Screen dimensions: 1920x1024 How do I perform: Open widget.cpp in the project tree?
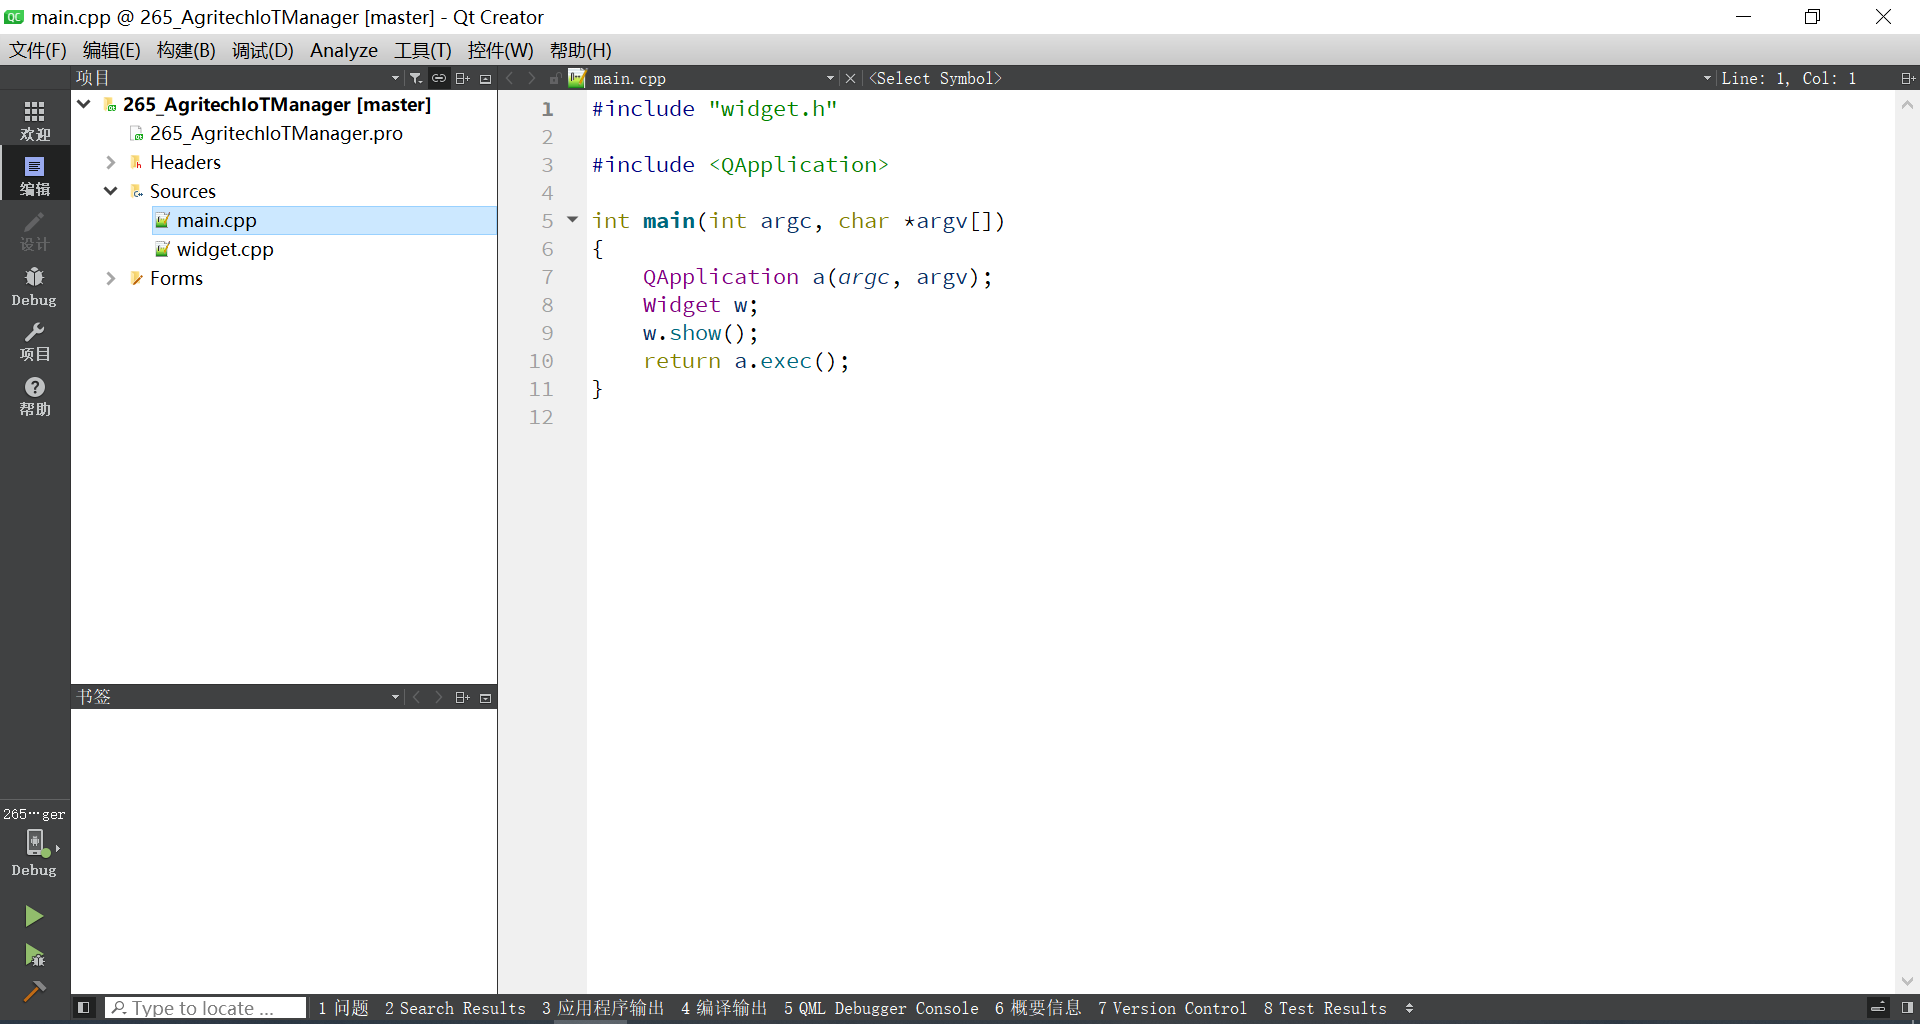224,249
